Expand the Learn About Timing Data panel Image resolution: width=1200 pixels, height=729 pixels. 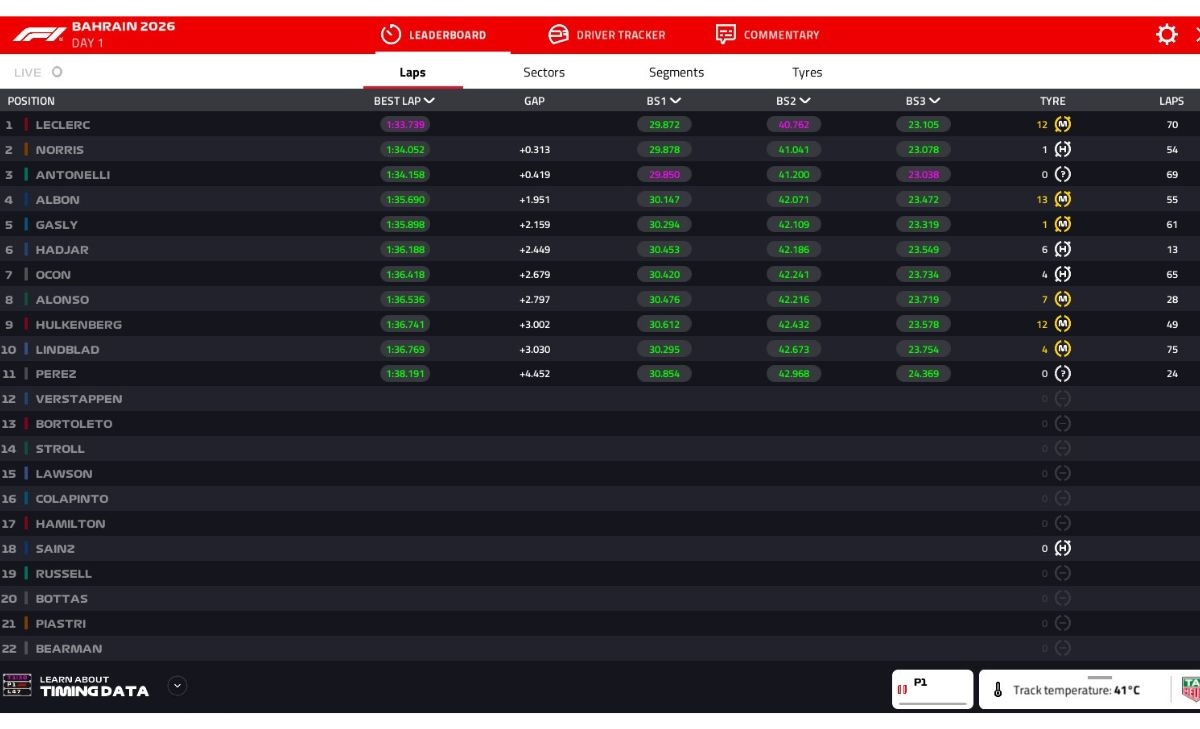click(177, 686)
